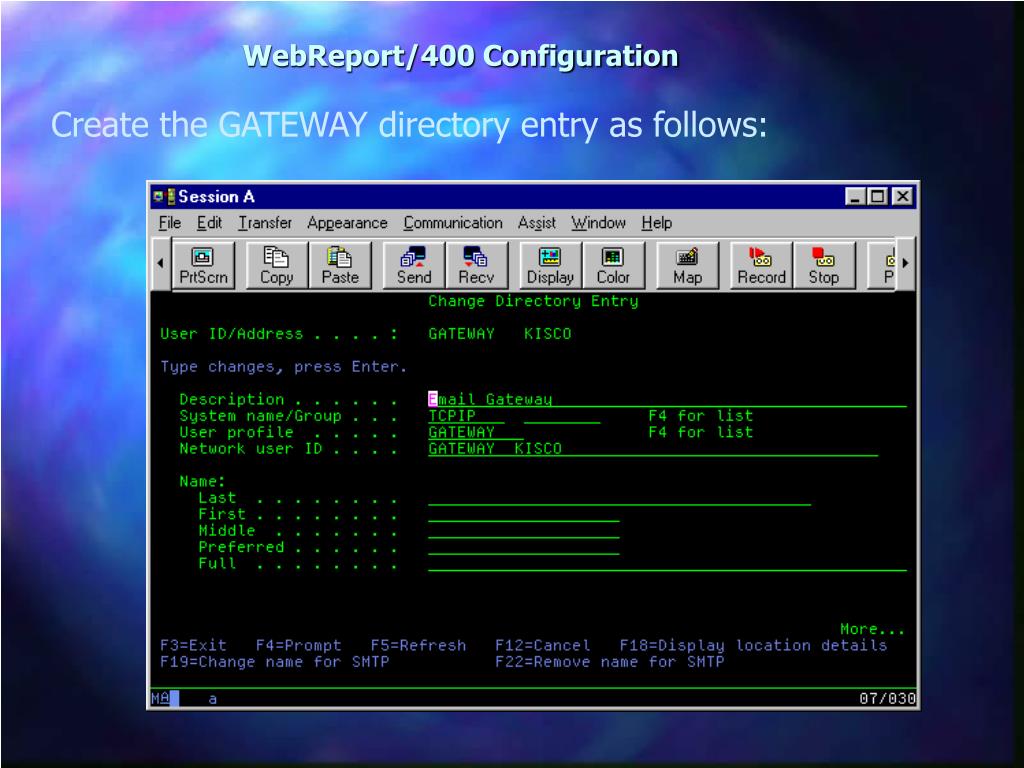Click the User profile field with GATEWAY

(x=475, y=432)
